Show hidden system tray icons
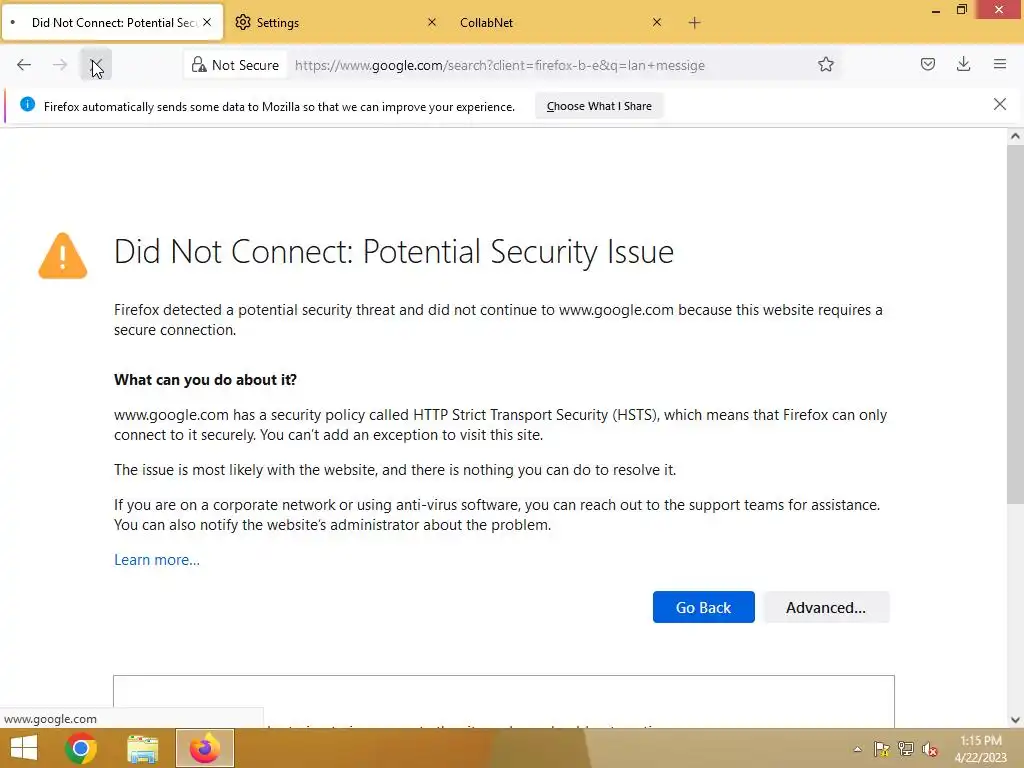 point(857,749)
